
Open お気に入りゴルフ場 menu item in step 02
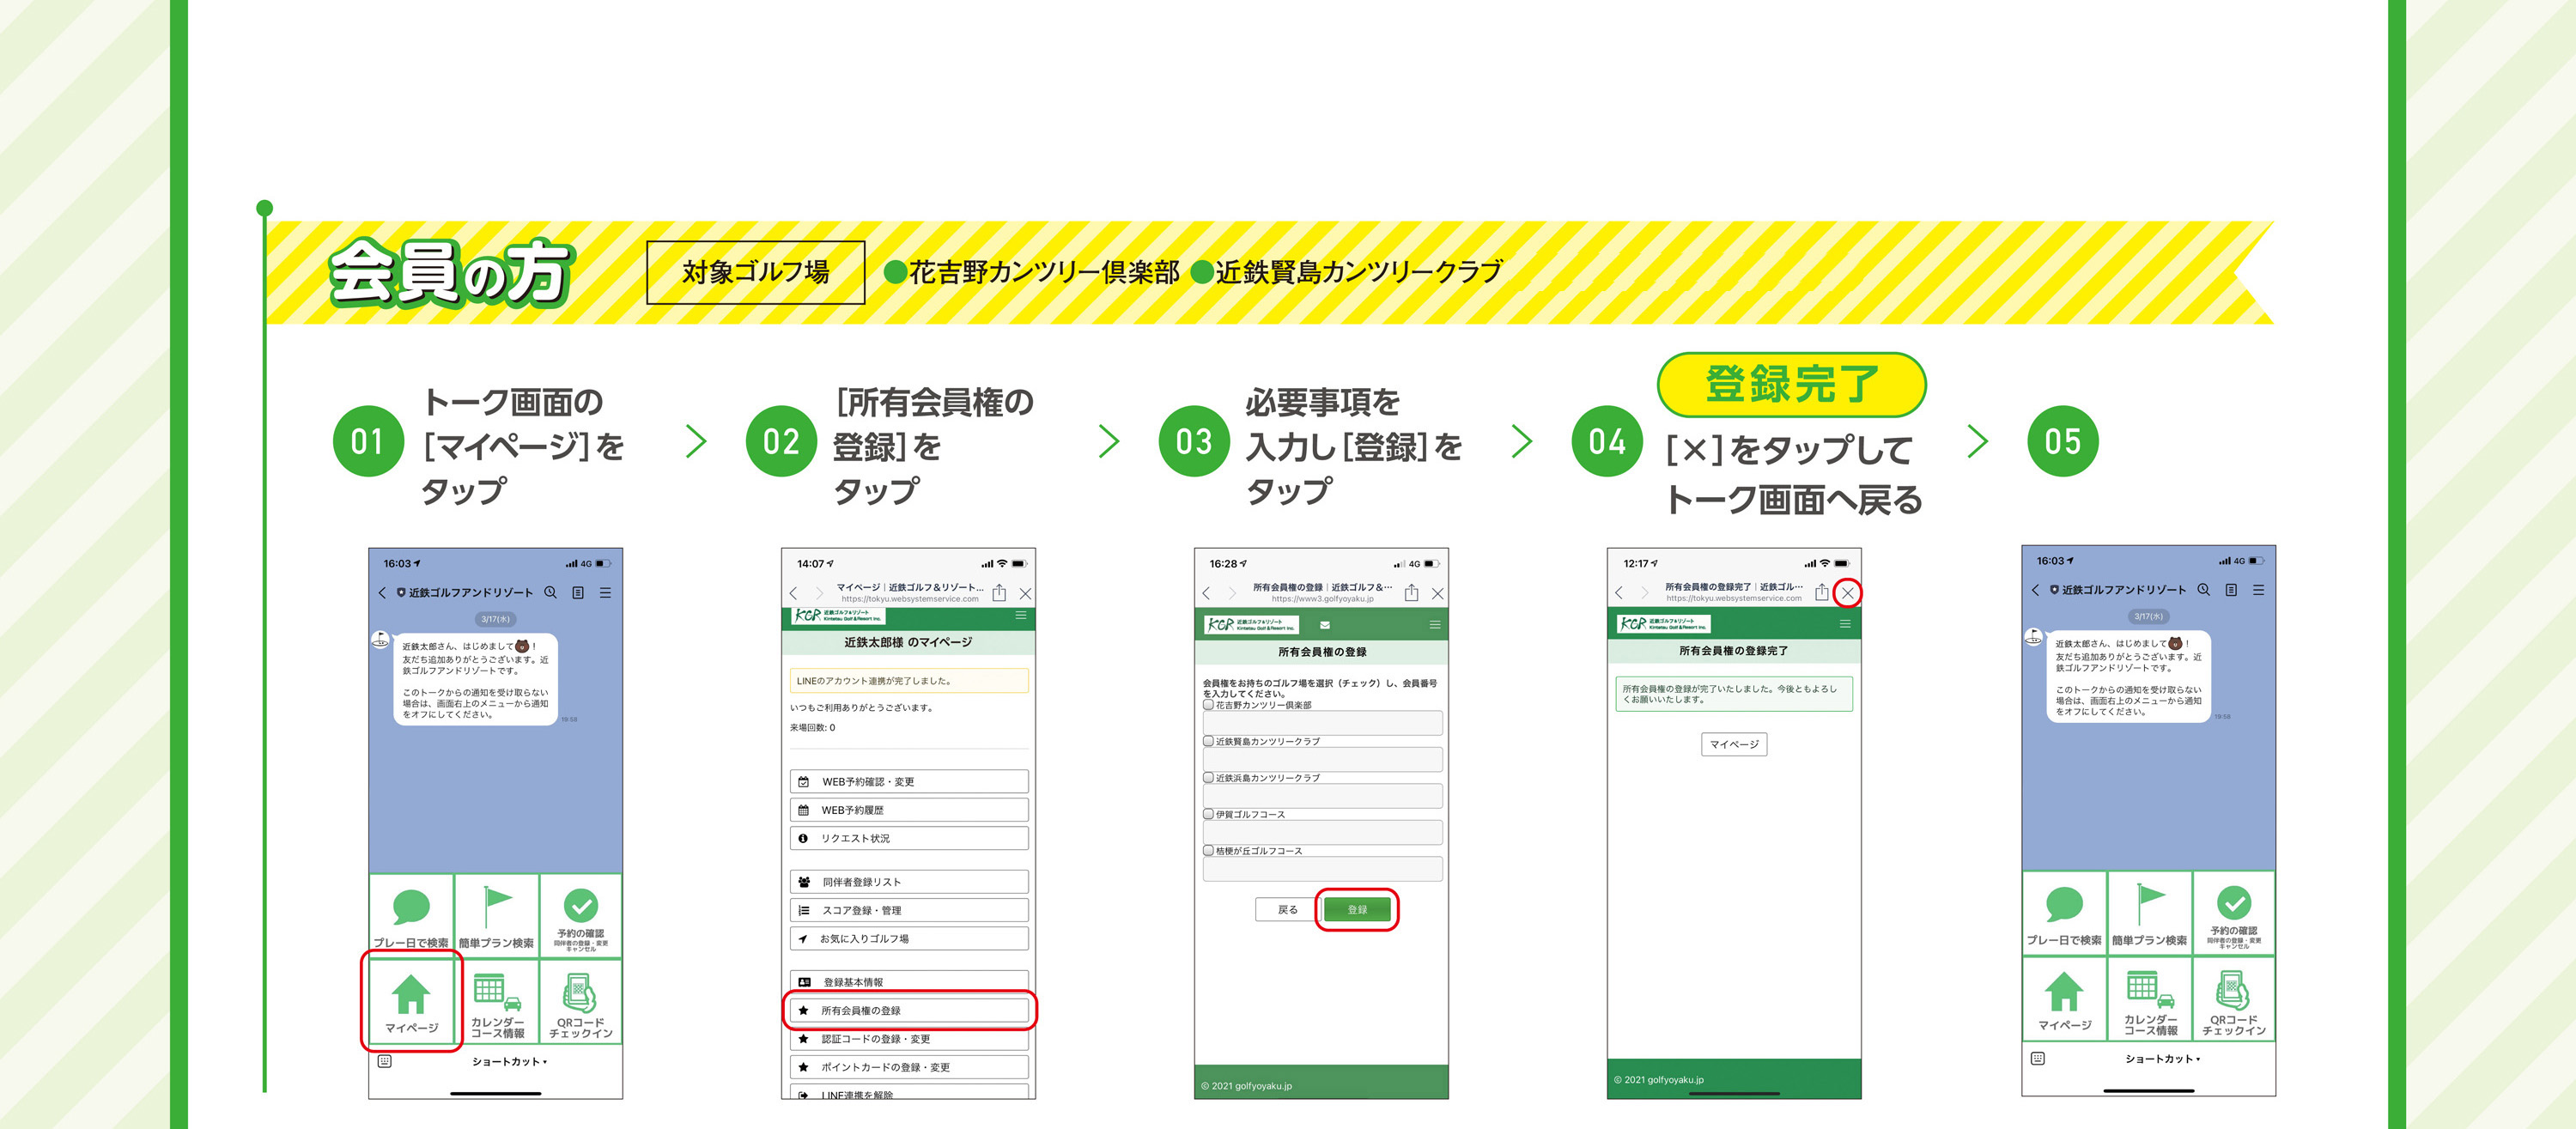pos(909,938)
